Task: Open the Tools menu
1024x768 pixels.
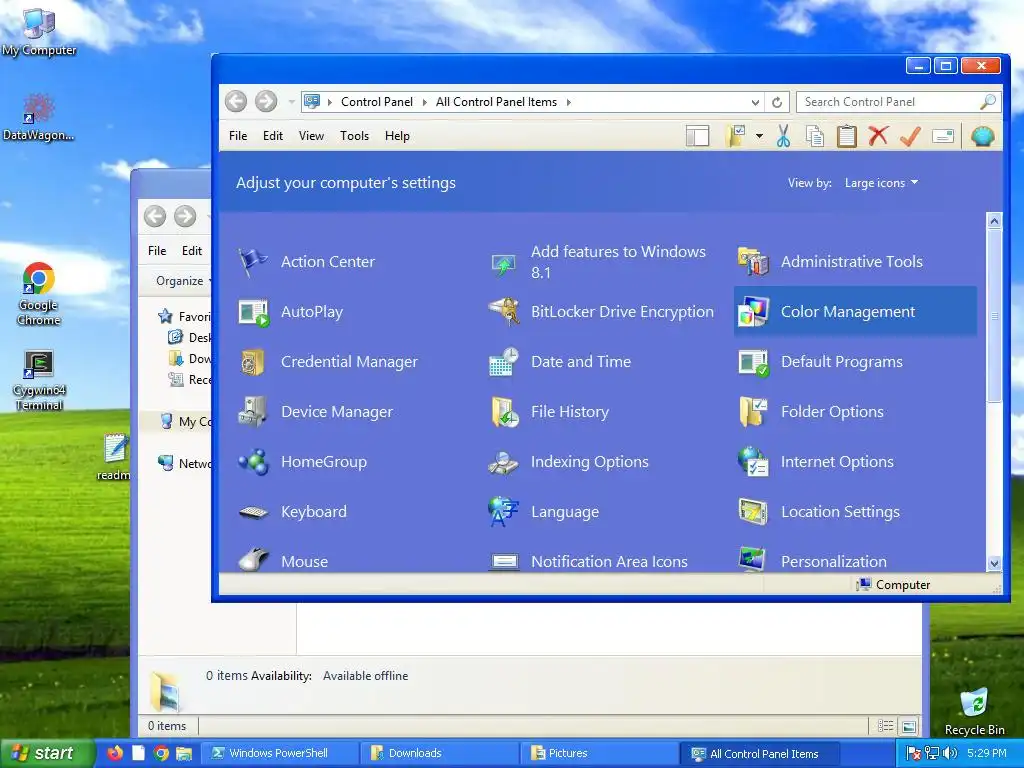Action: [x=354, y=136]
